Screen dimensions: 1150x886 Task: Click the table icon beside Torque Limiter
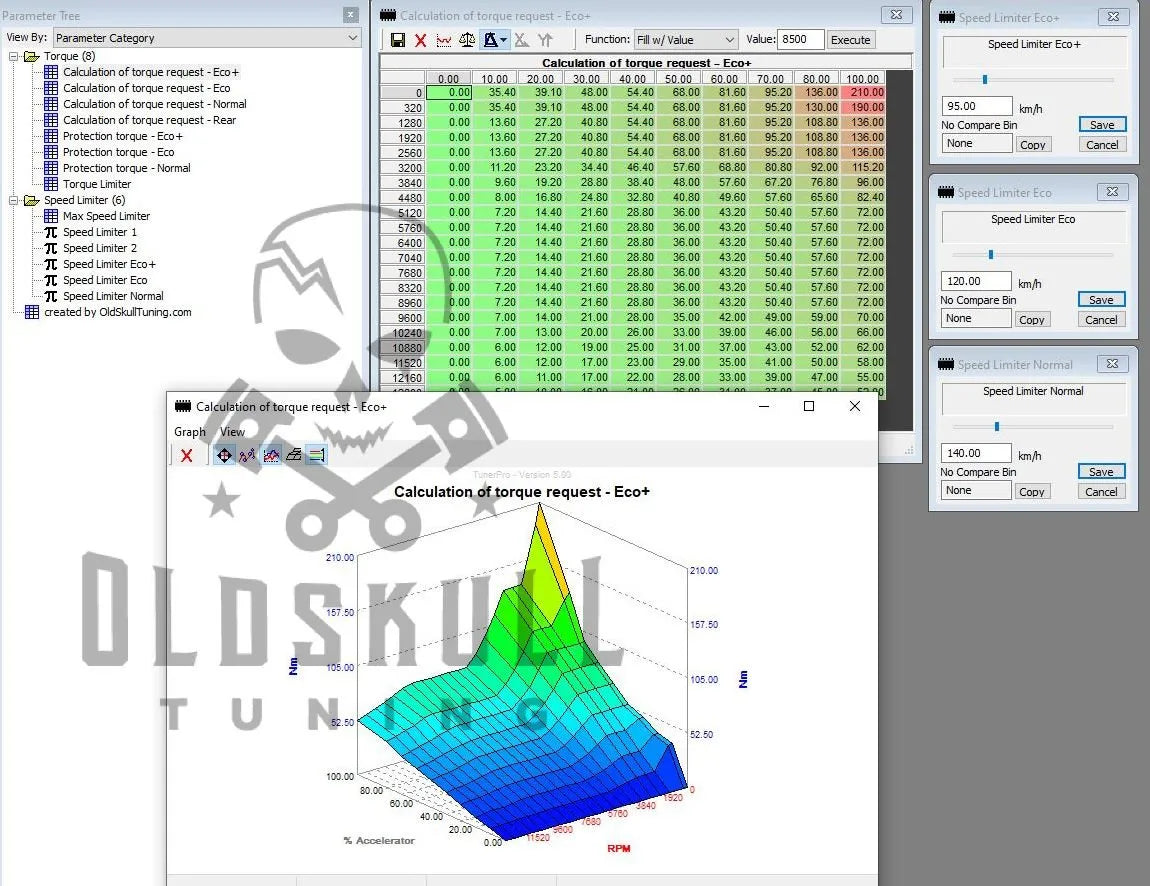pos(51,184)
